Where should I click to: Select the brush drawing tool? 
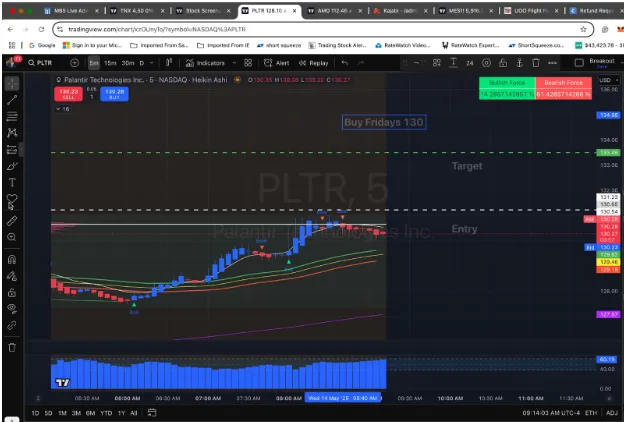tap(12, 166)
